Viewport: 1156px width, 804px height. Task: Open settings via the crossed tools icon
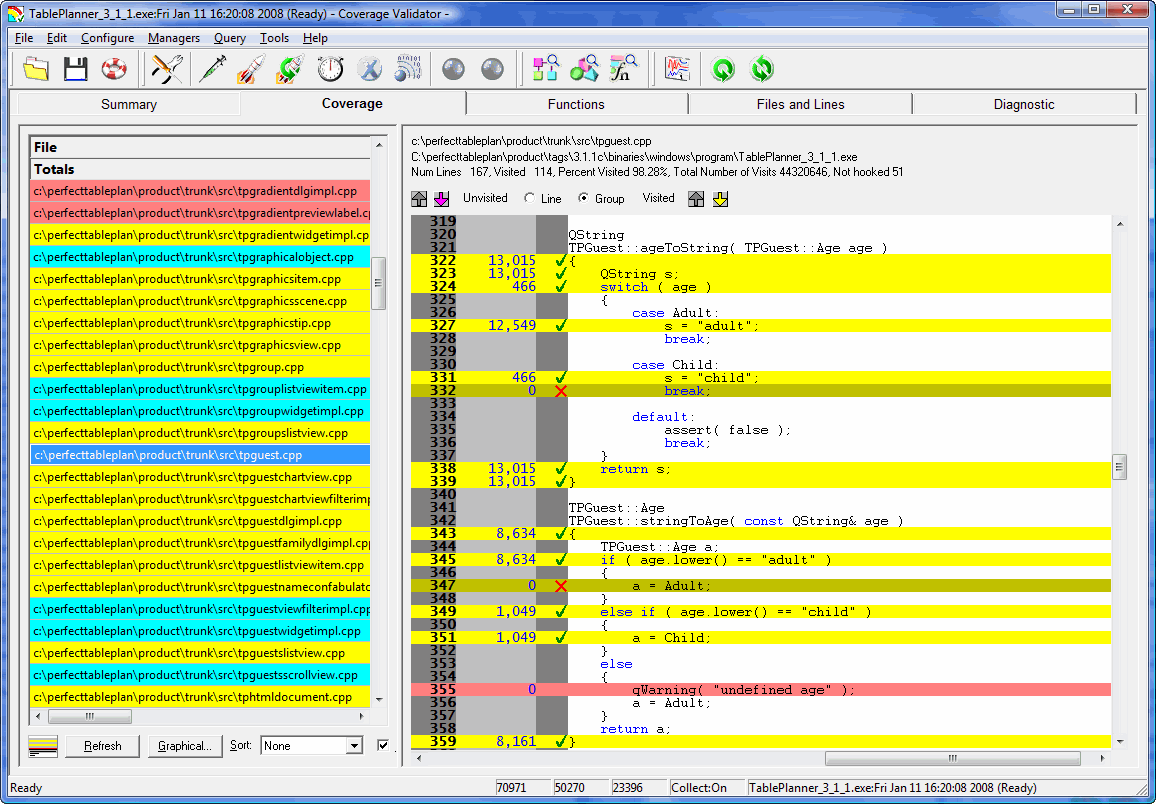[x=167, y=69]
